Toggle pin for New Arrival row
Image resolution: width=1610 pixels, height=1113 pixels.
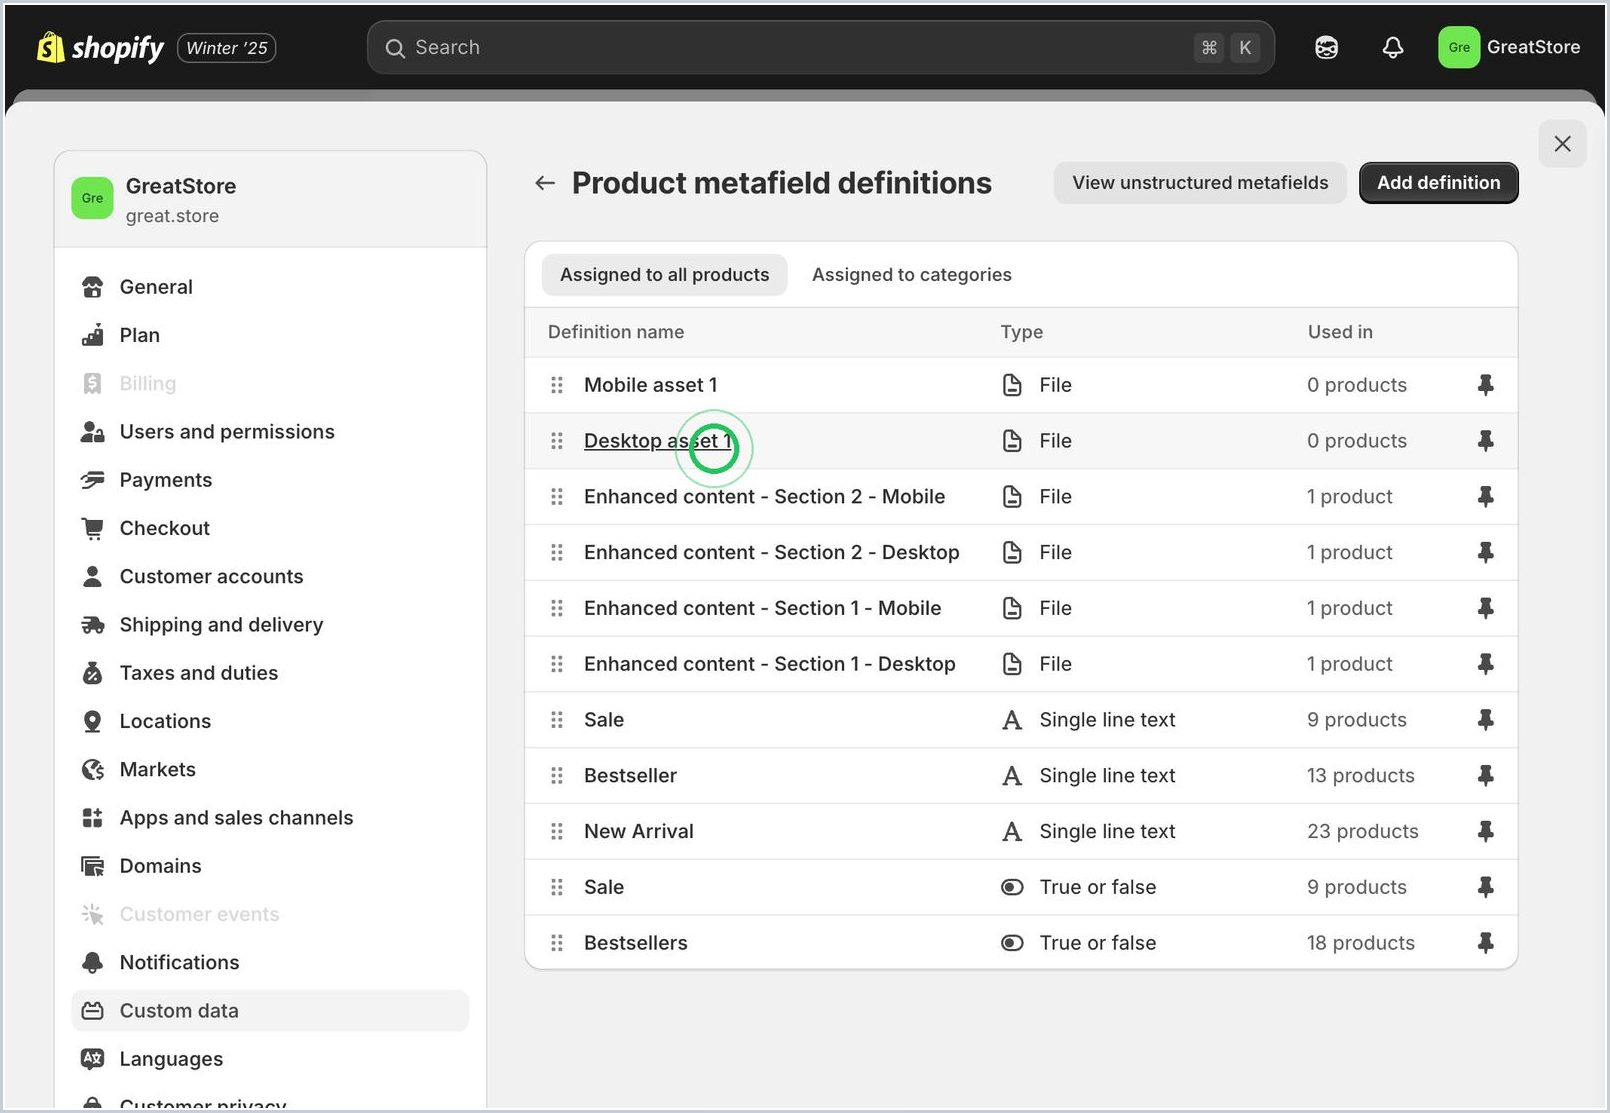1485,832
